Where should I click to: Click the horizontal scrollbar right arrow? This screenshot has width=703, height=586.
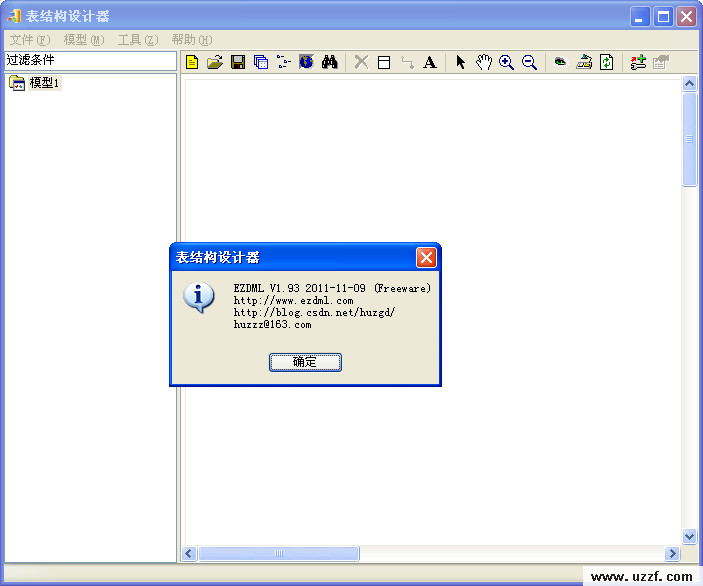click(x=672, y=554)
